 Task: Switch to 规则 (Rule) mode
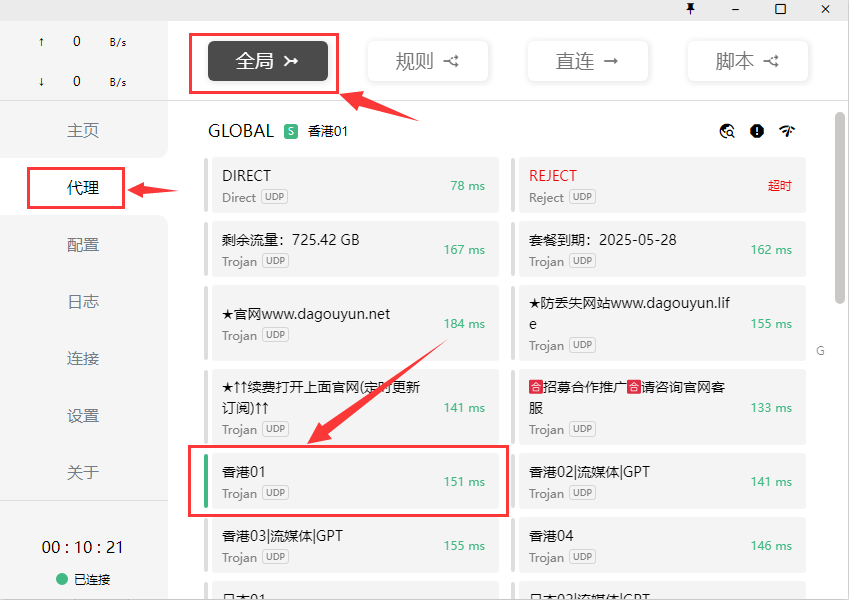[427, 61]
